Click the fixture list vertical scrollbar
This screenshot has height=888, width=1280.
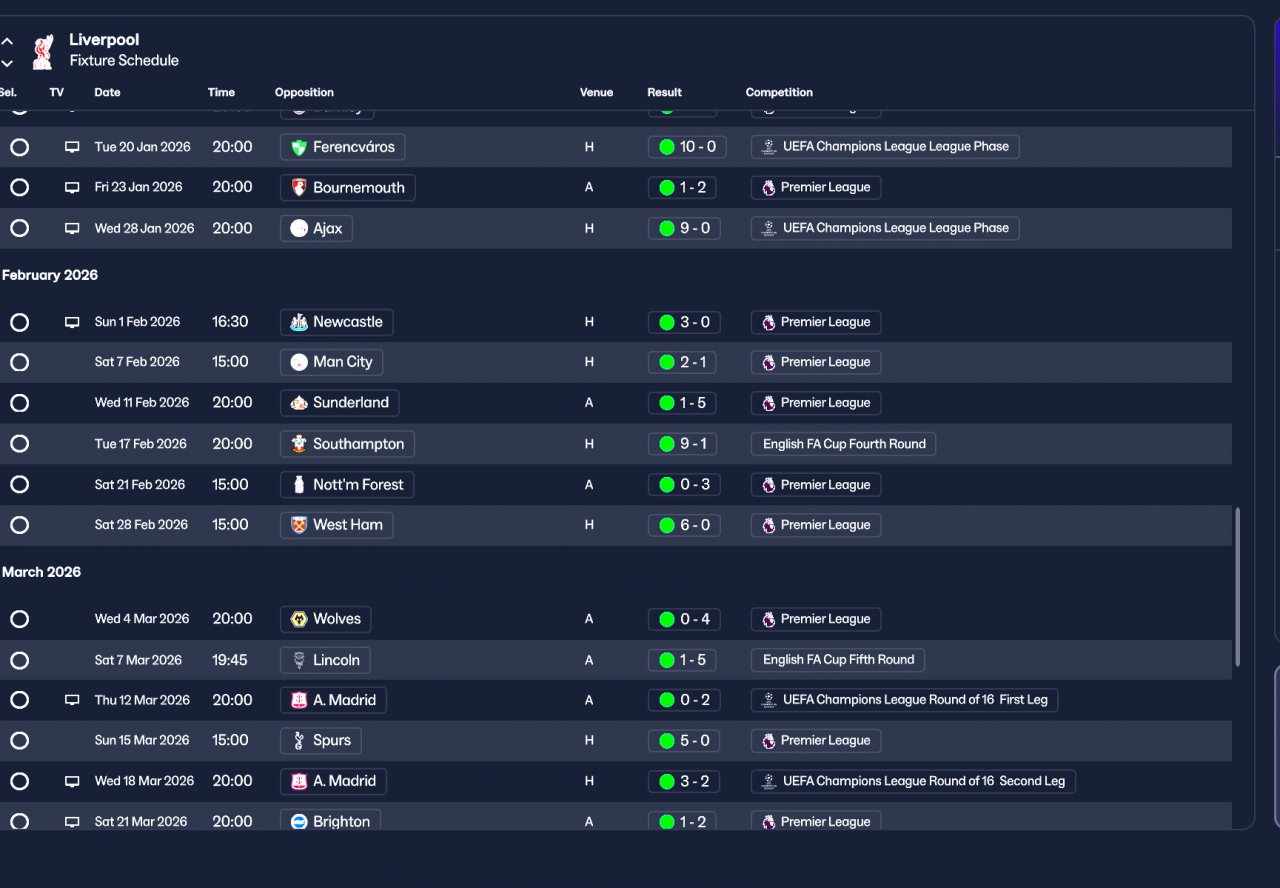[1238, 587]
